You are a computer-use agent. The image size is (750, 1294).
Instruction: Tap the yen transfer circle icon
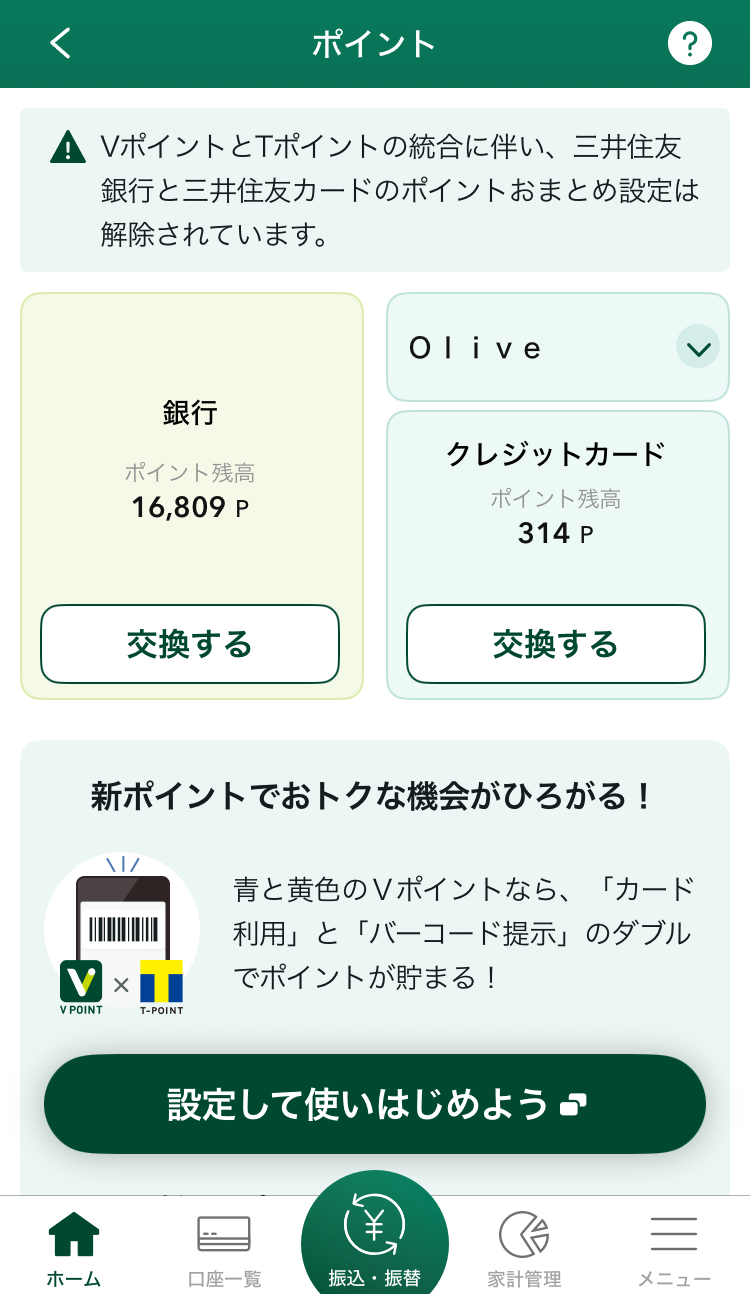click(374, 1224)
